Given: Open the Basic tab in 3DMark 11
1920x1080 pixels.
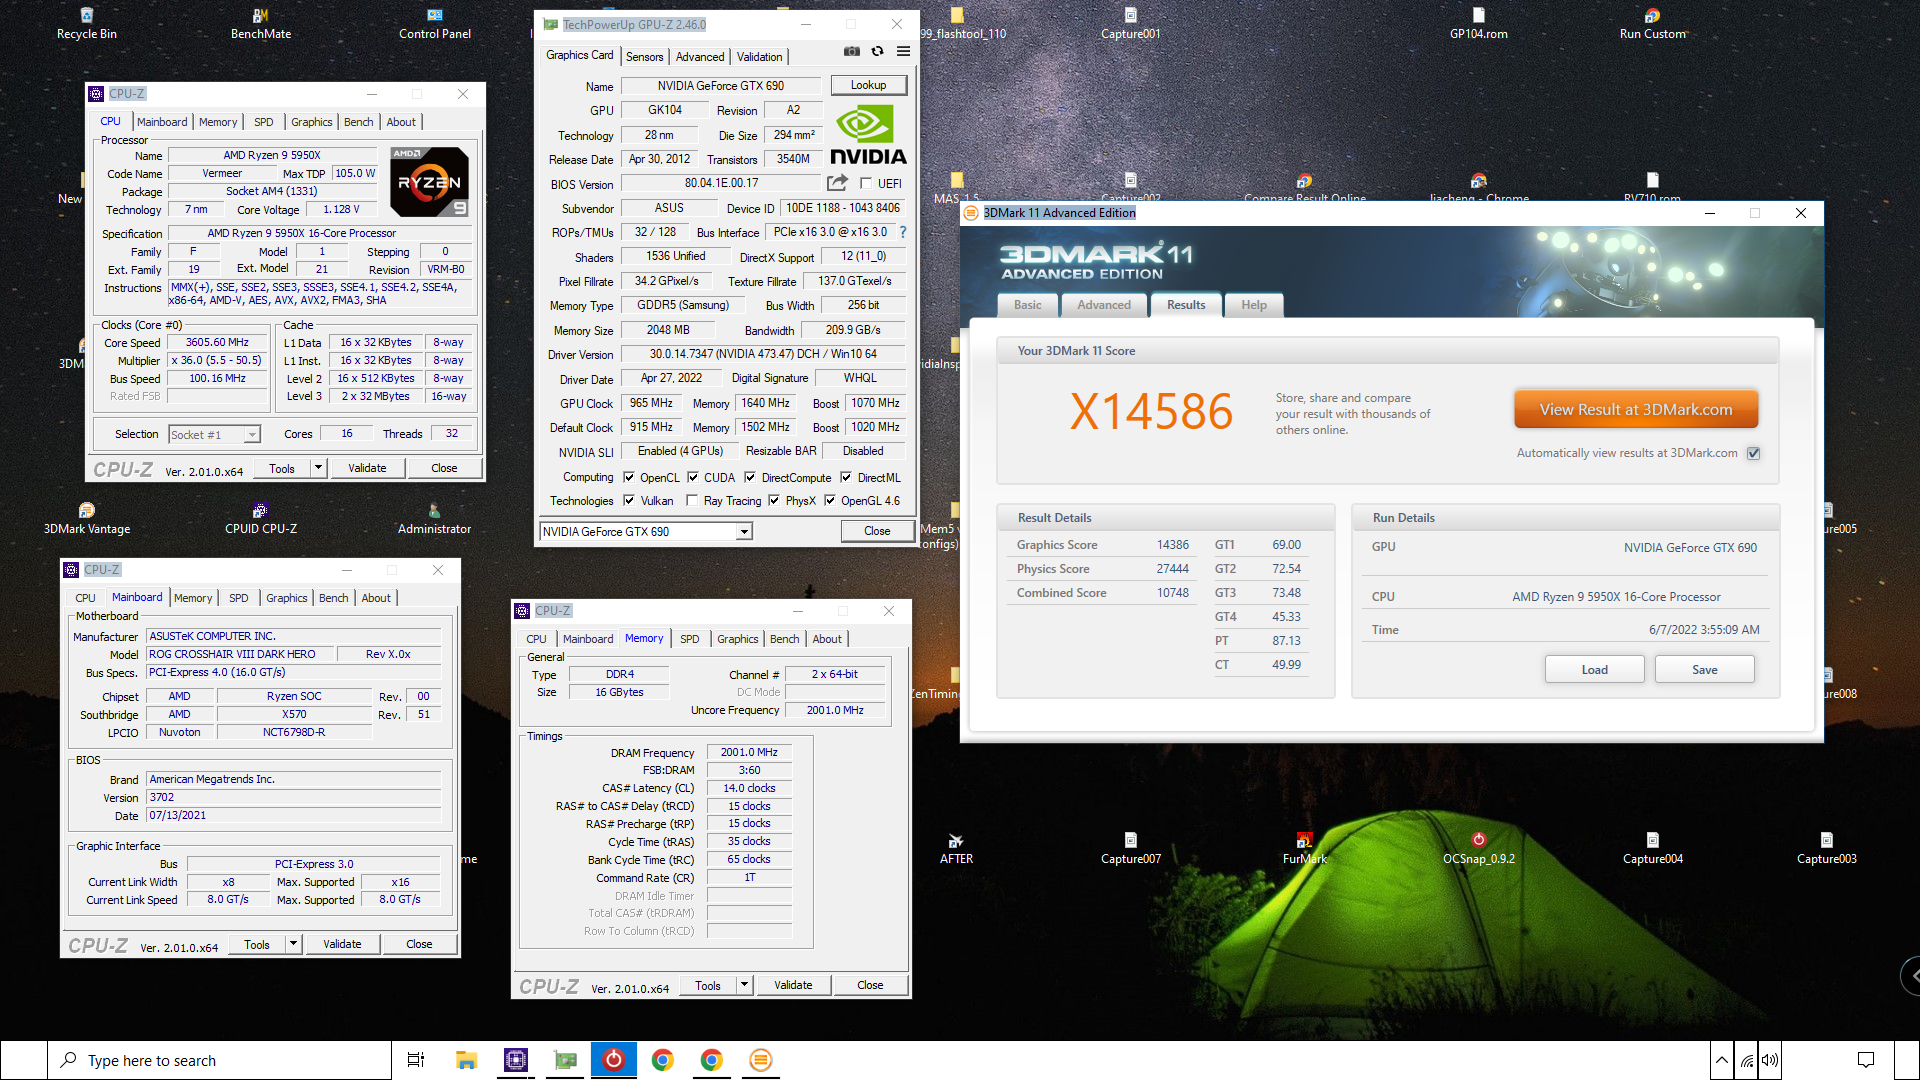Looking at the screenshot, I should tap(1028, 305).
